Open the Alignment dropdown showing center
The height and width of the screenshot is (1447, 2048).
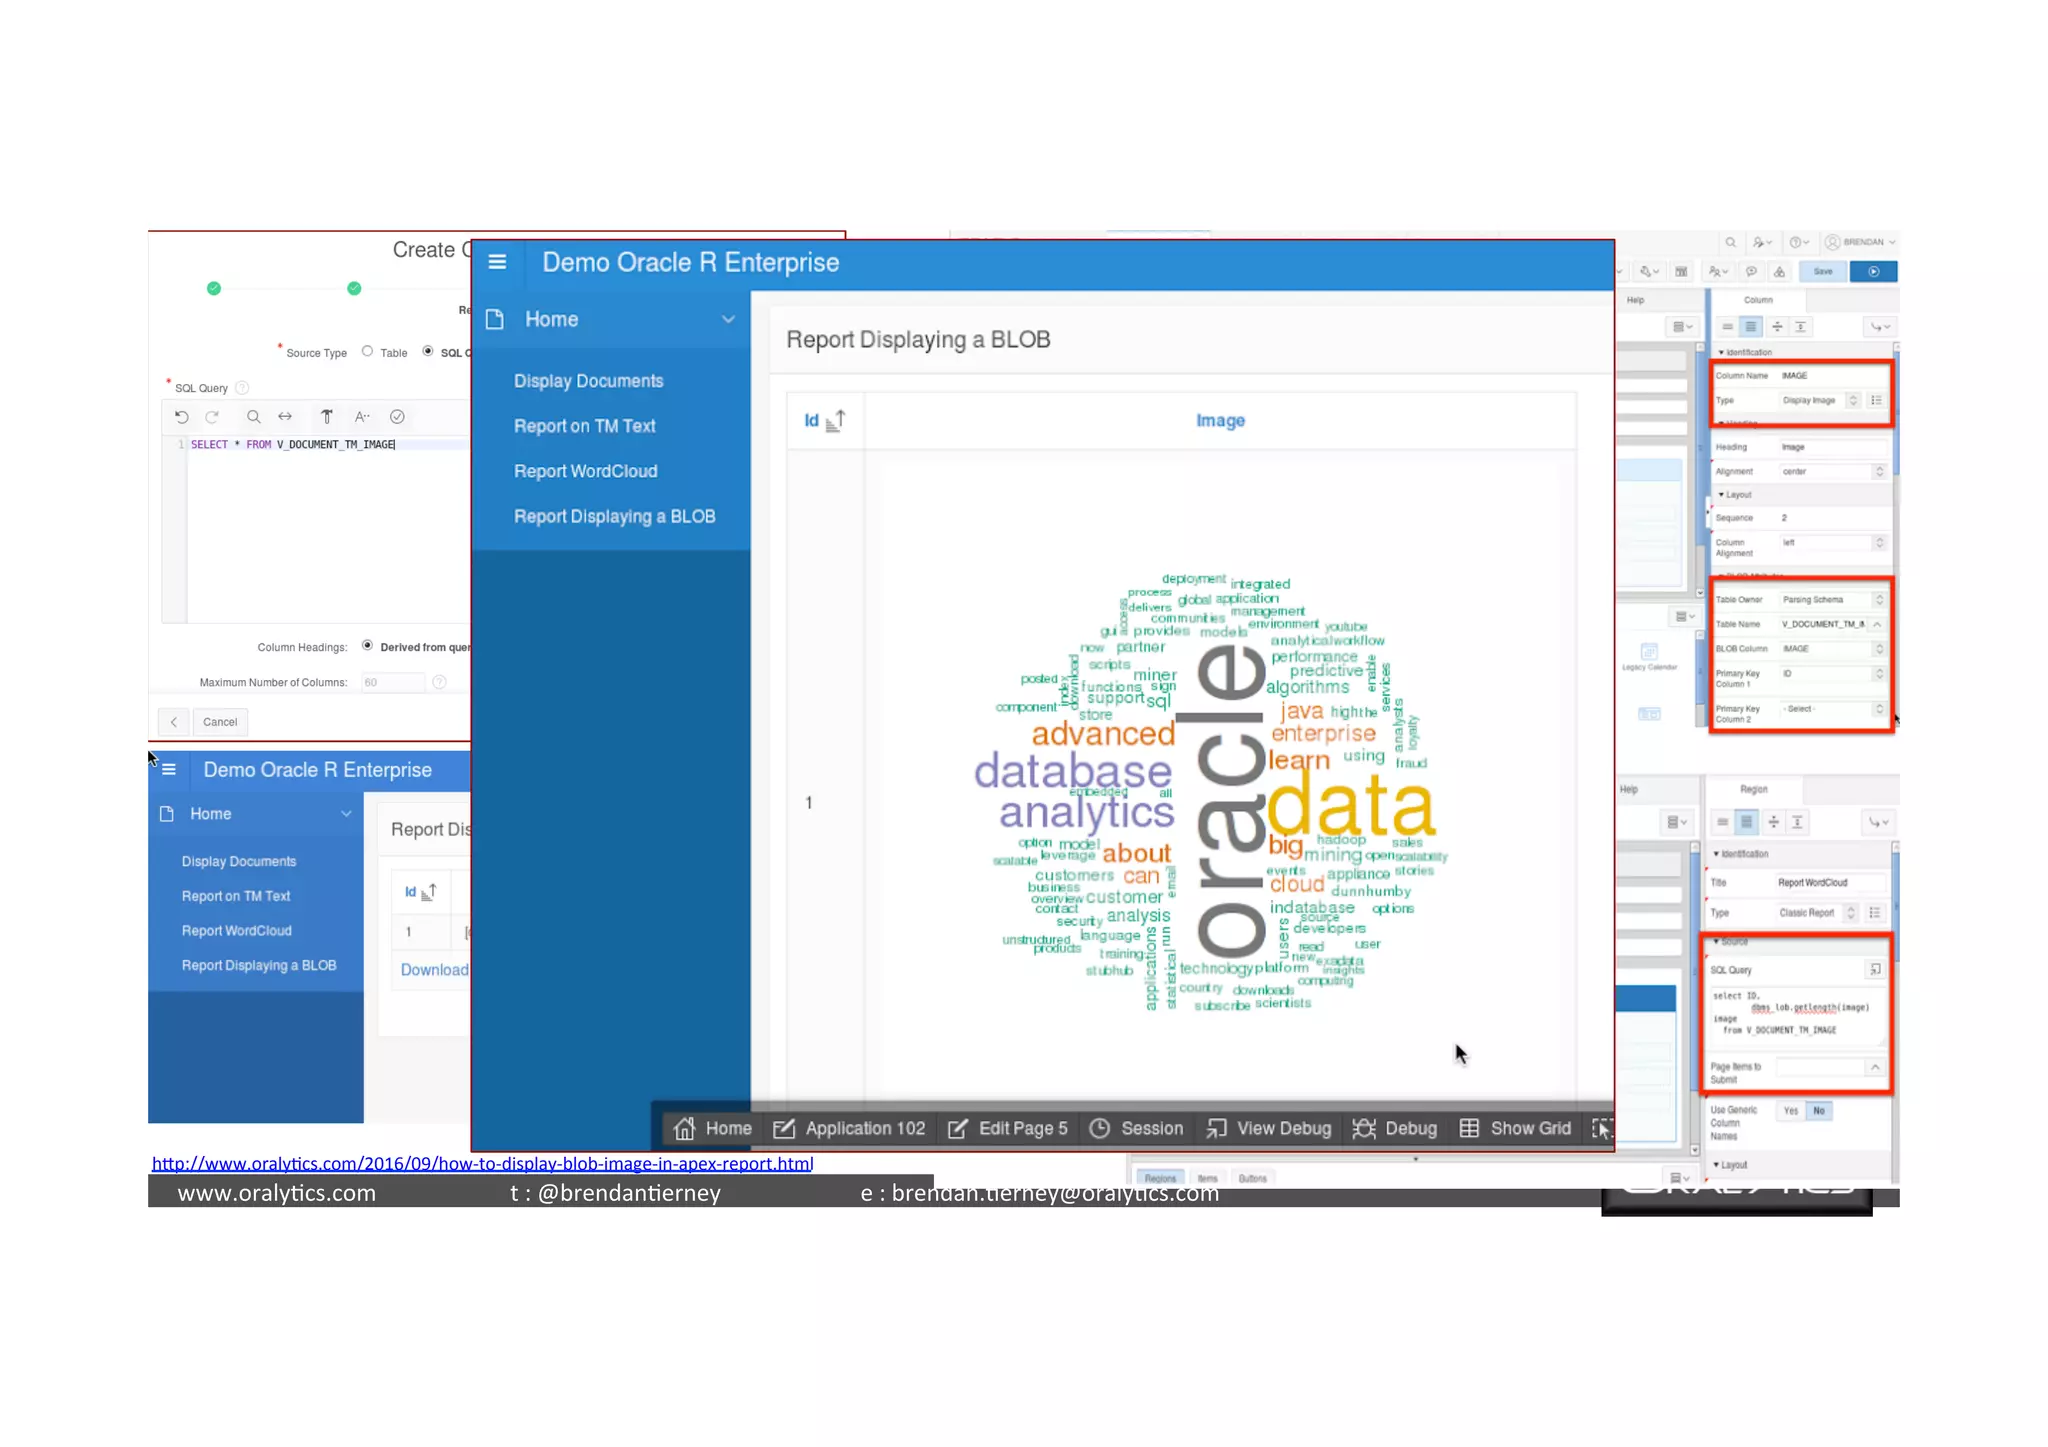tap(1832, 471)
